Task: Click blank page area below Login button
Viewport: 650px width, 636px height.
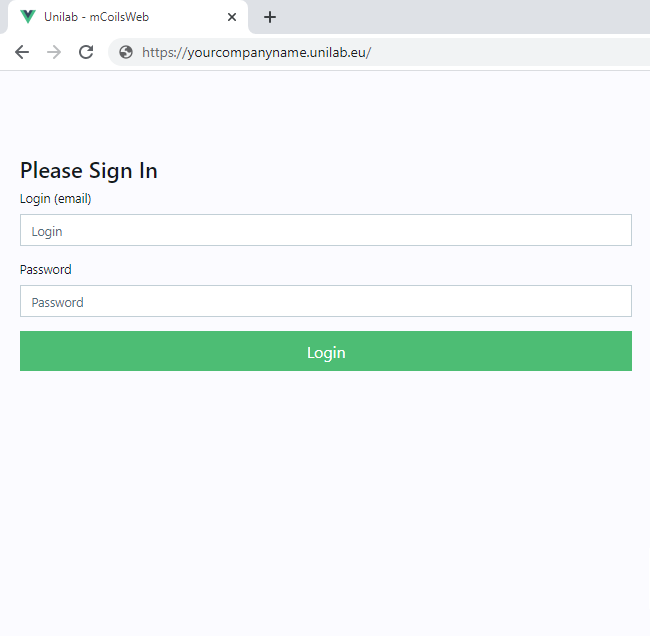Action: [x=325, y=500]
